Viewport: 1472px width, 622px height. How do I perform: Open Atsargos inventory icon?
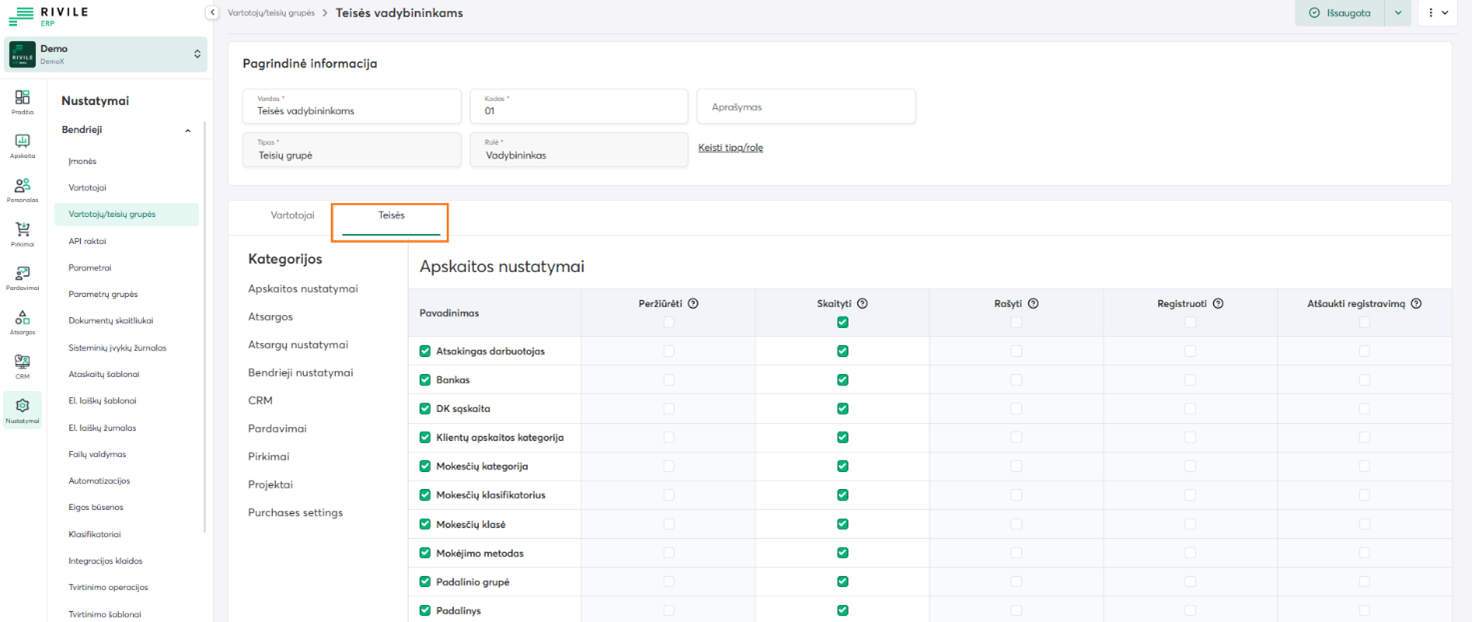pos(22,318)
